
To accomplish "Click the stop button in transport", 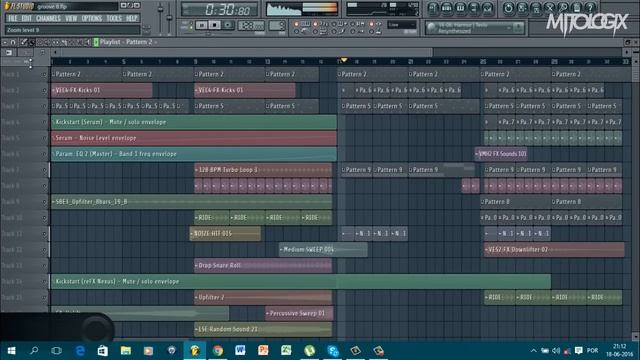I will [x=214, y=25].
